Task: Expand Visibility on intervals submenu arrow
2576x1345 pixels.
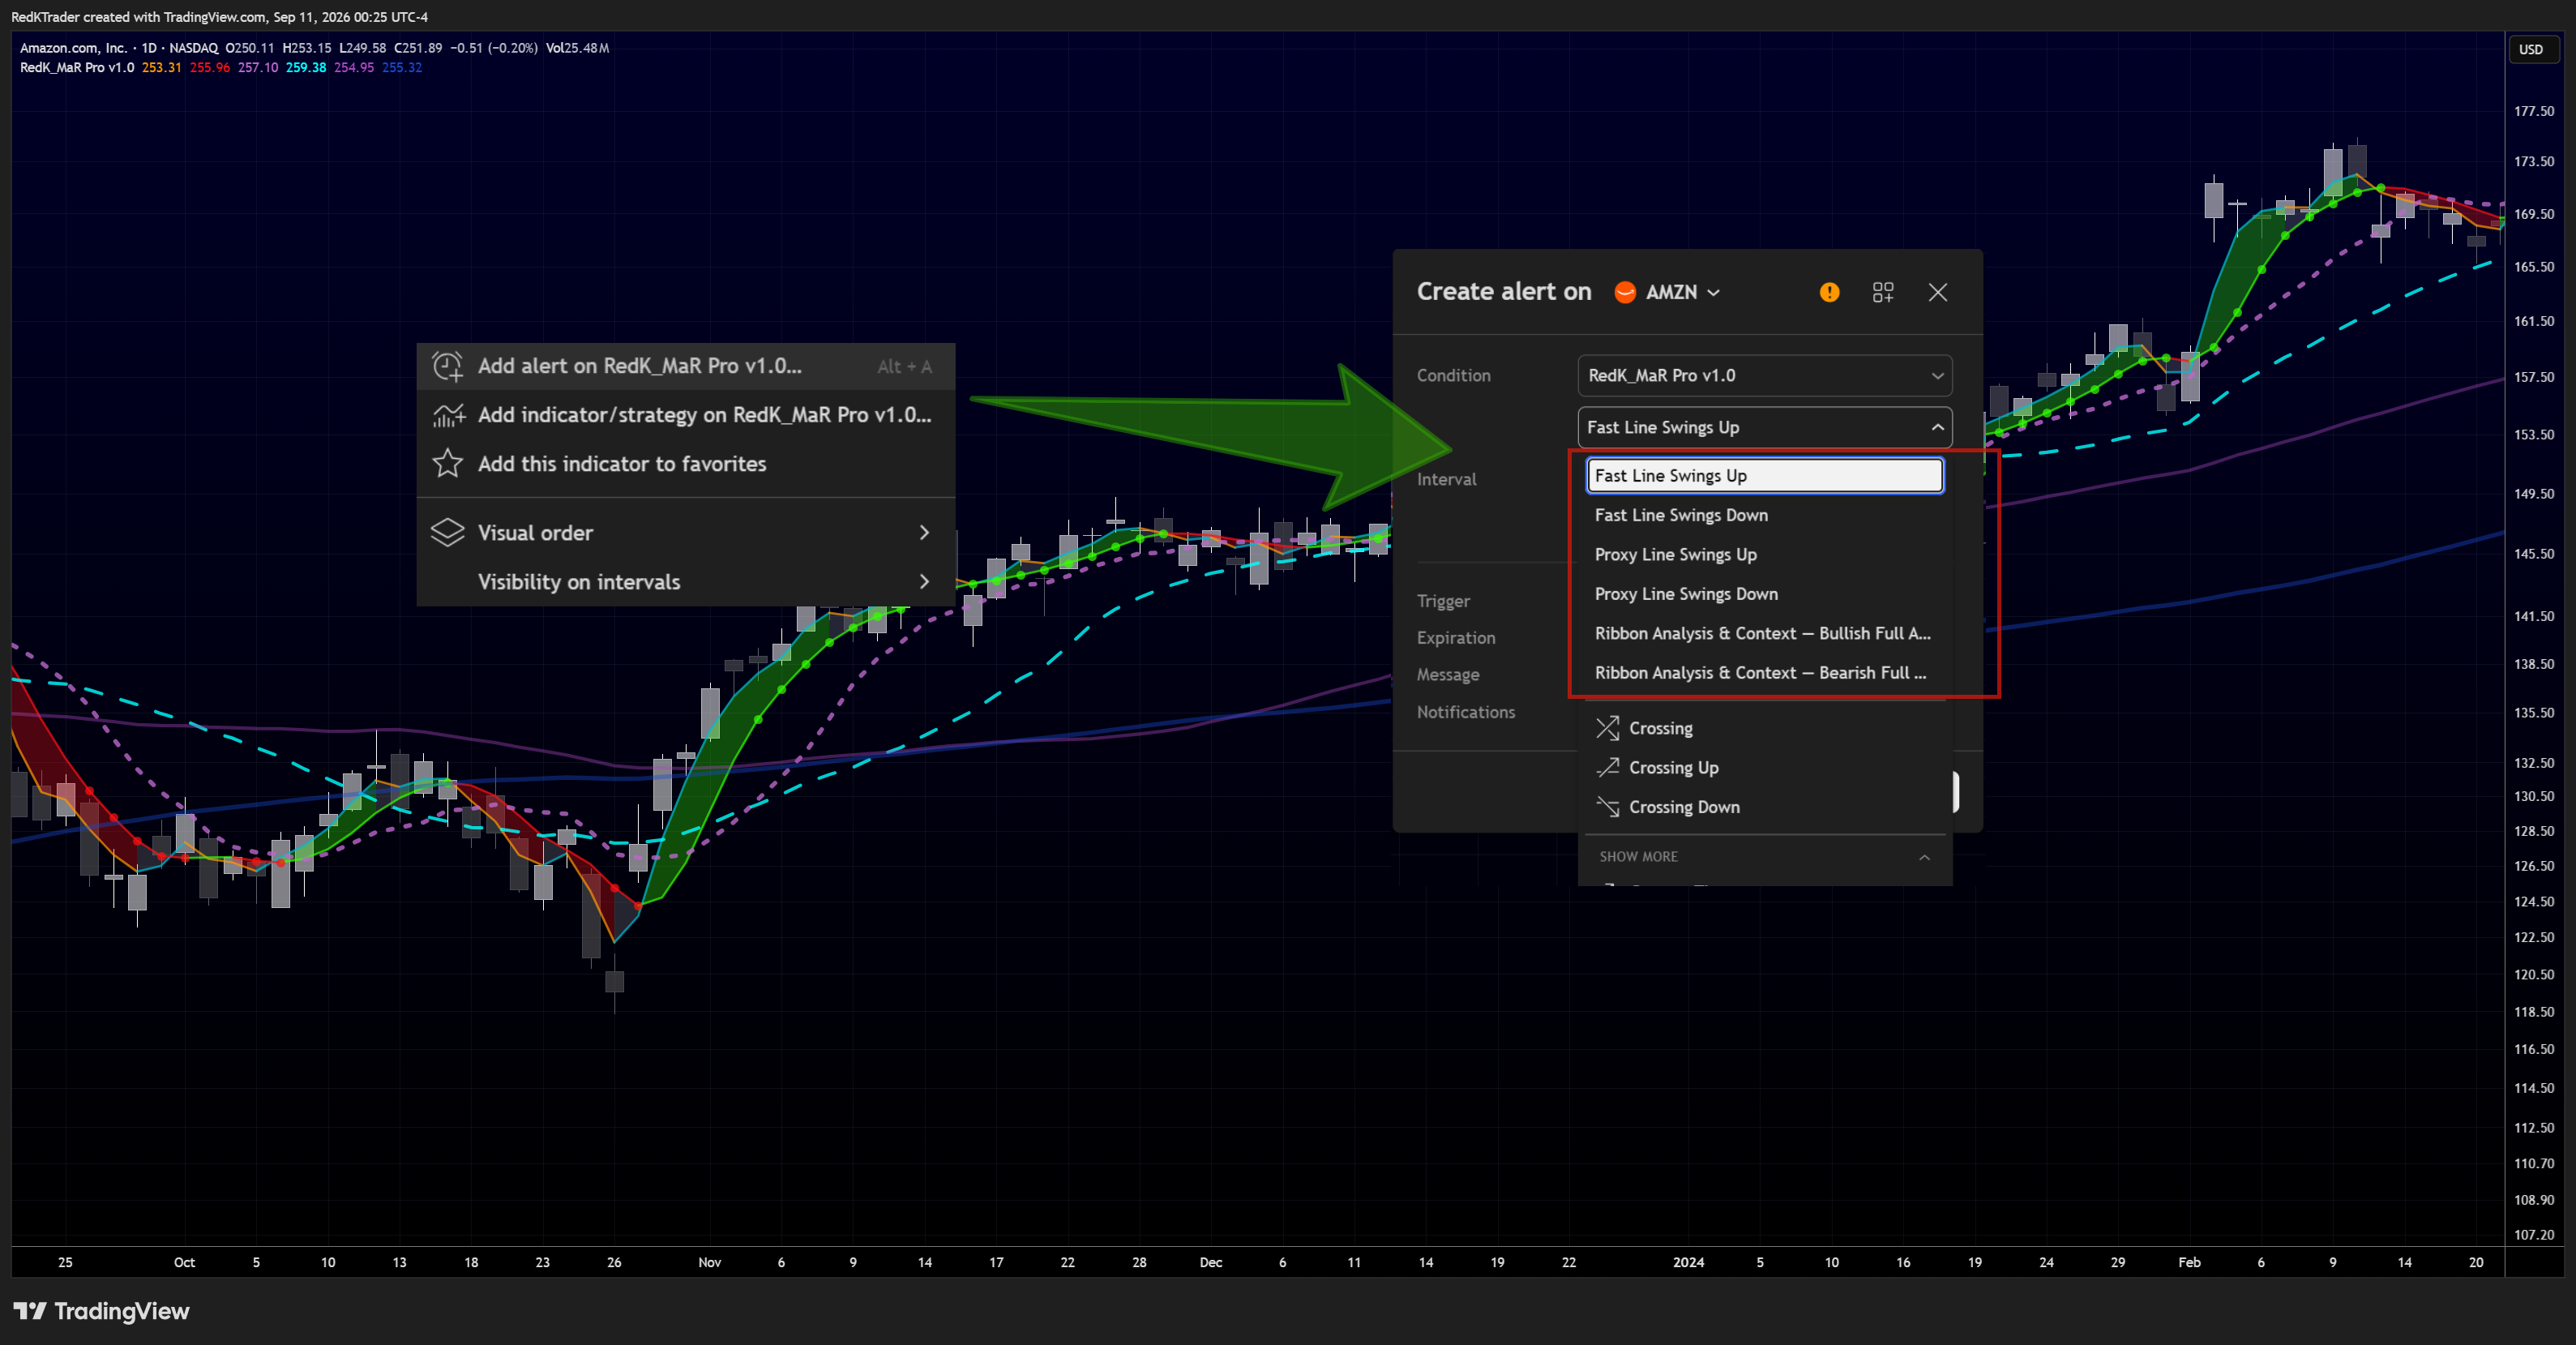Action: 924,582
